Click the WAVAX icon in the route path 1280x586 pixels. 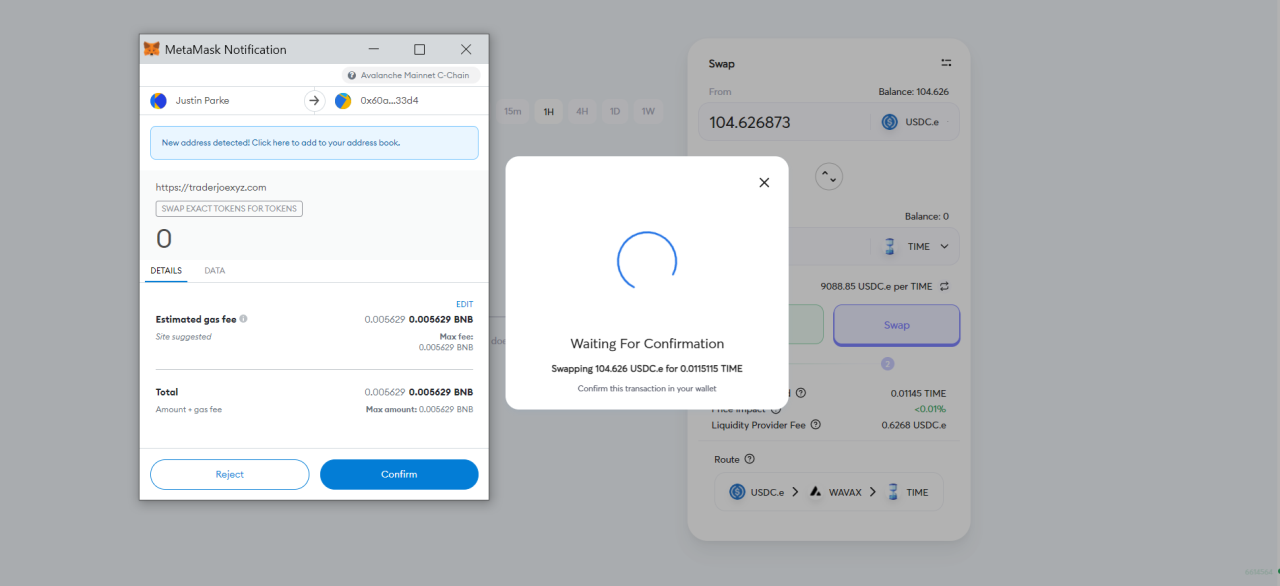click(x=816, y=492)
